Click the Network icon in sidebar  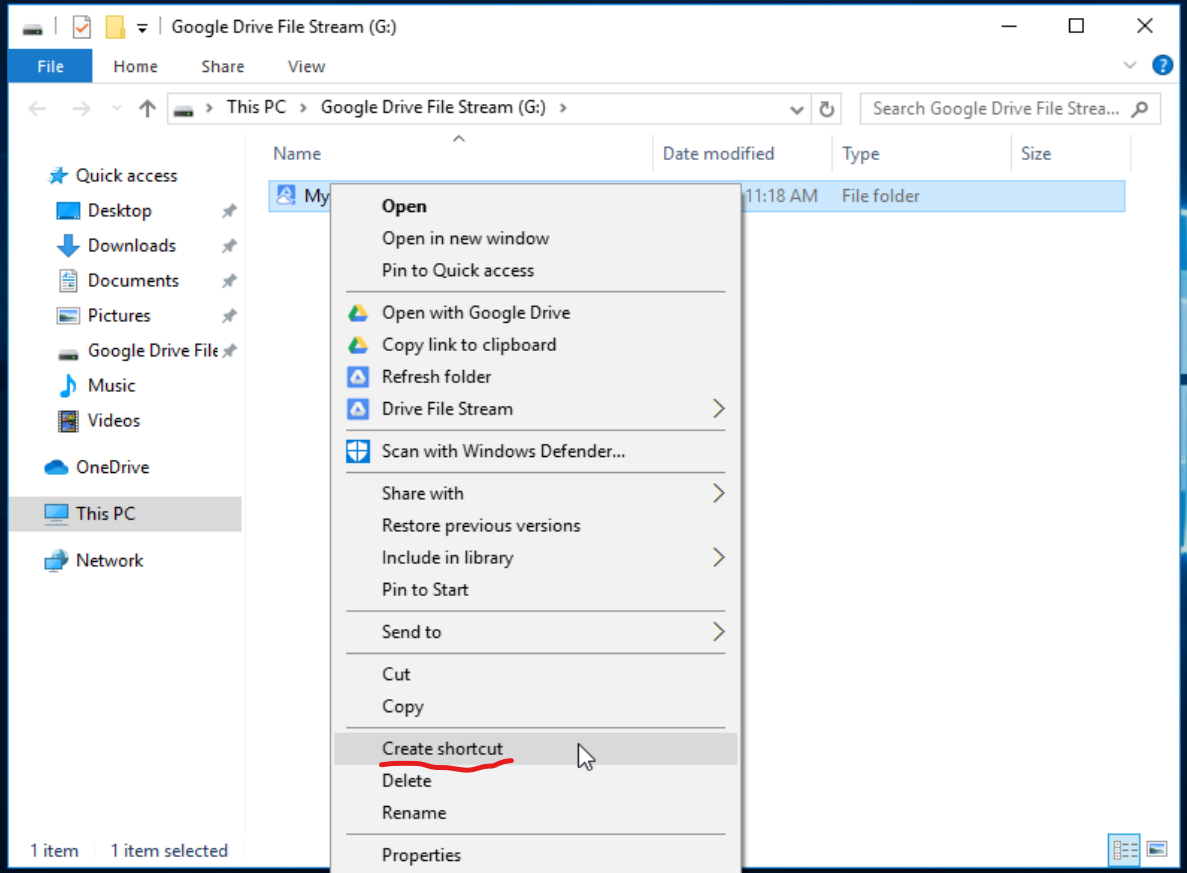[57, 561]
